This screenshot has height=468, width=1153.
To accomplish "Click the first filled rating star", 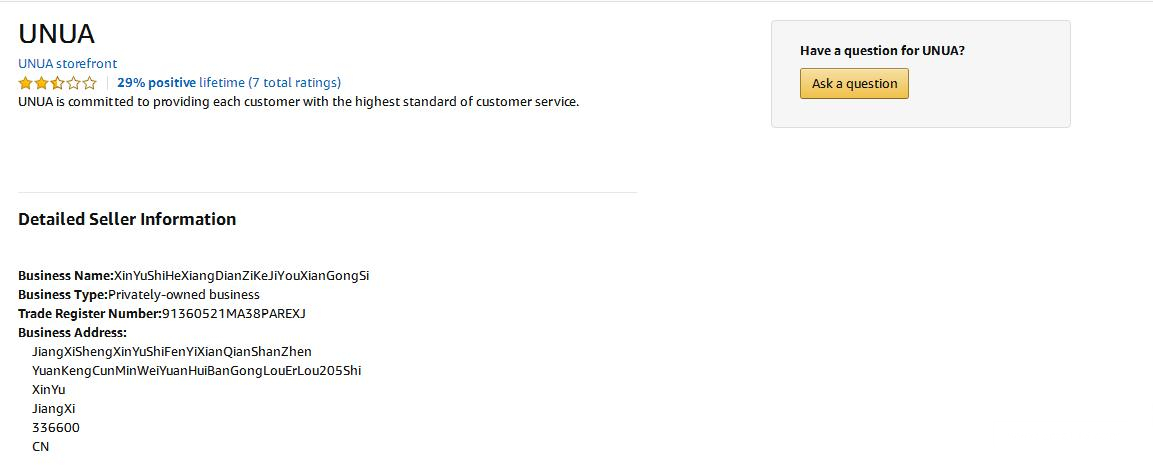I will (x=26, y=83).
